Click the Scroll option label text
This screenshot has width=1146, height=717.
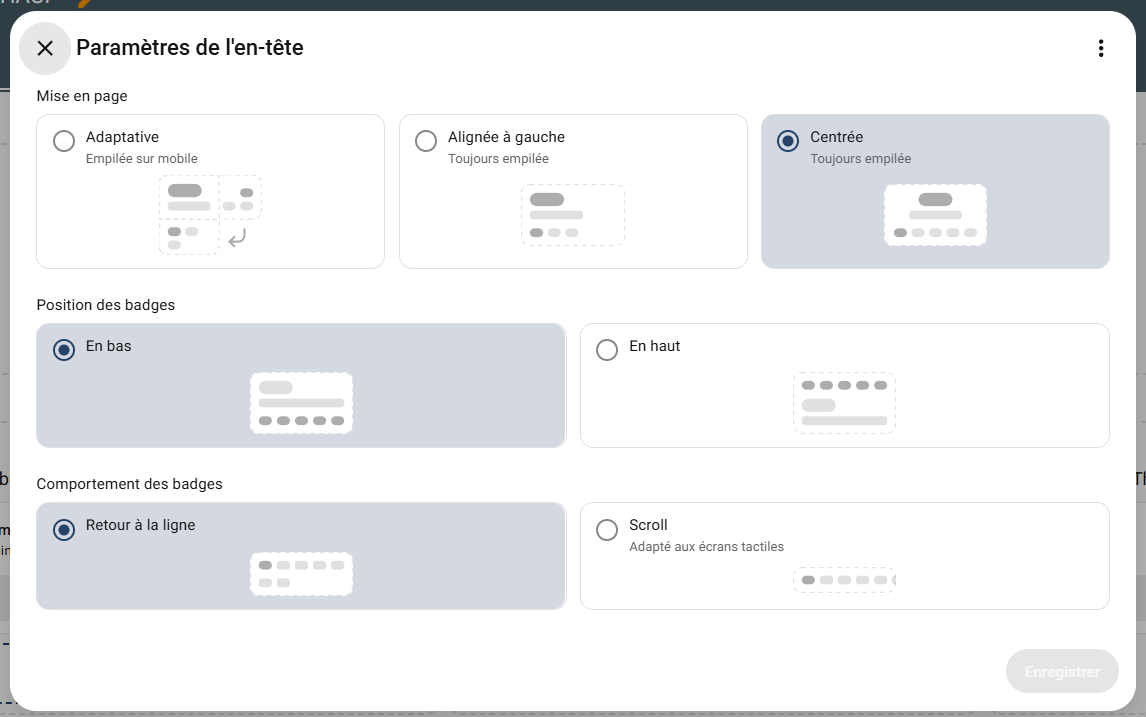(648, 525)
